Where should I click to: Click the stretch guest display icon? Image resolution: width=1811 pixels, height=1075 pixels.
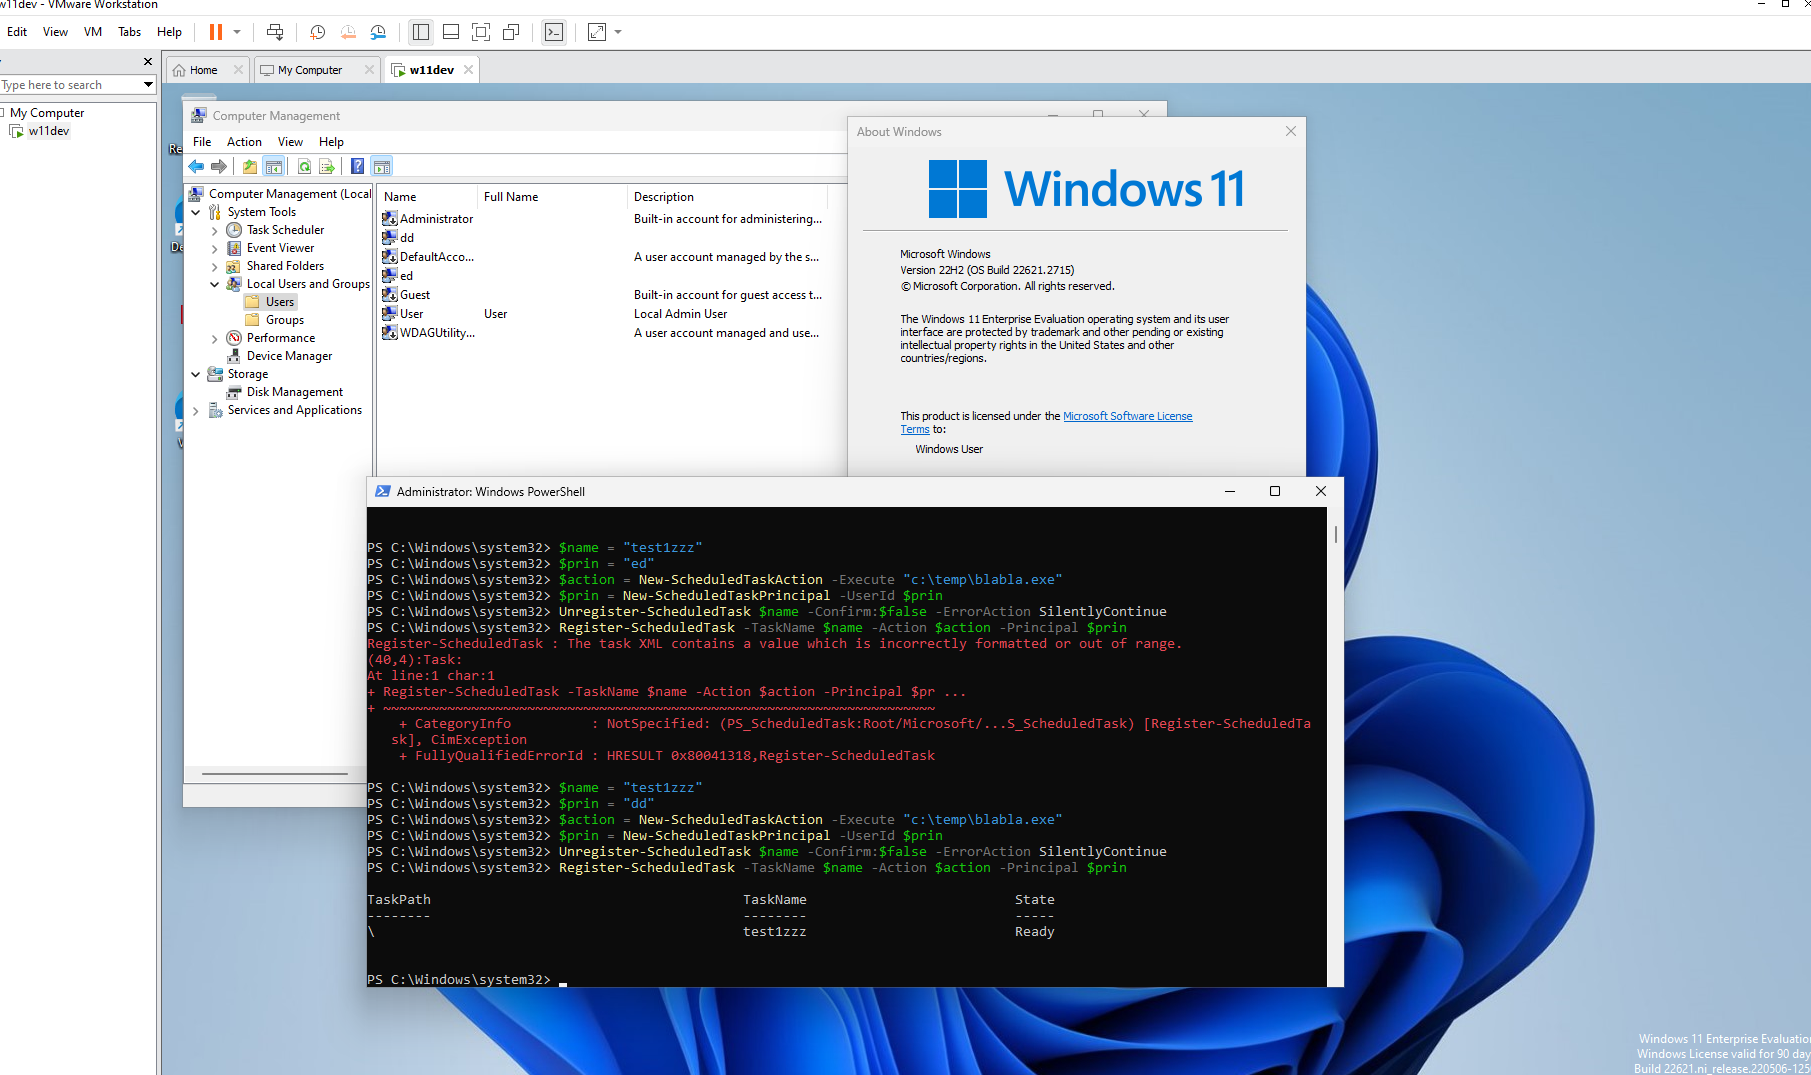pyautogui.click(x=597, y=32)
